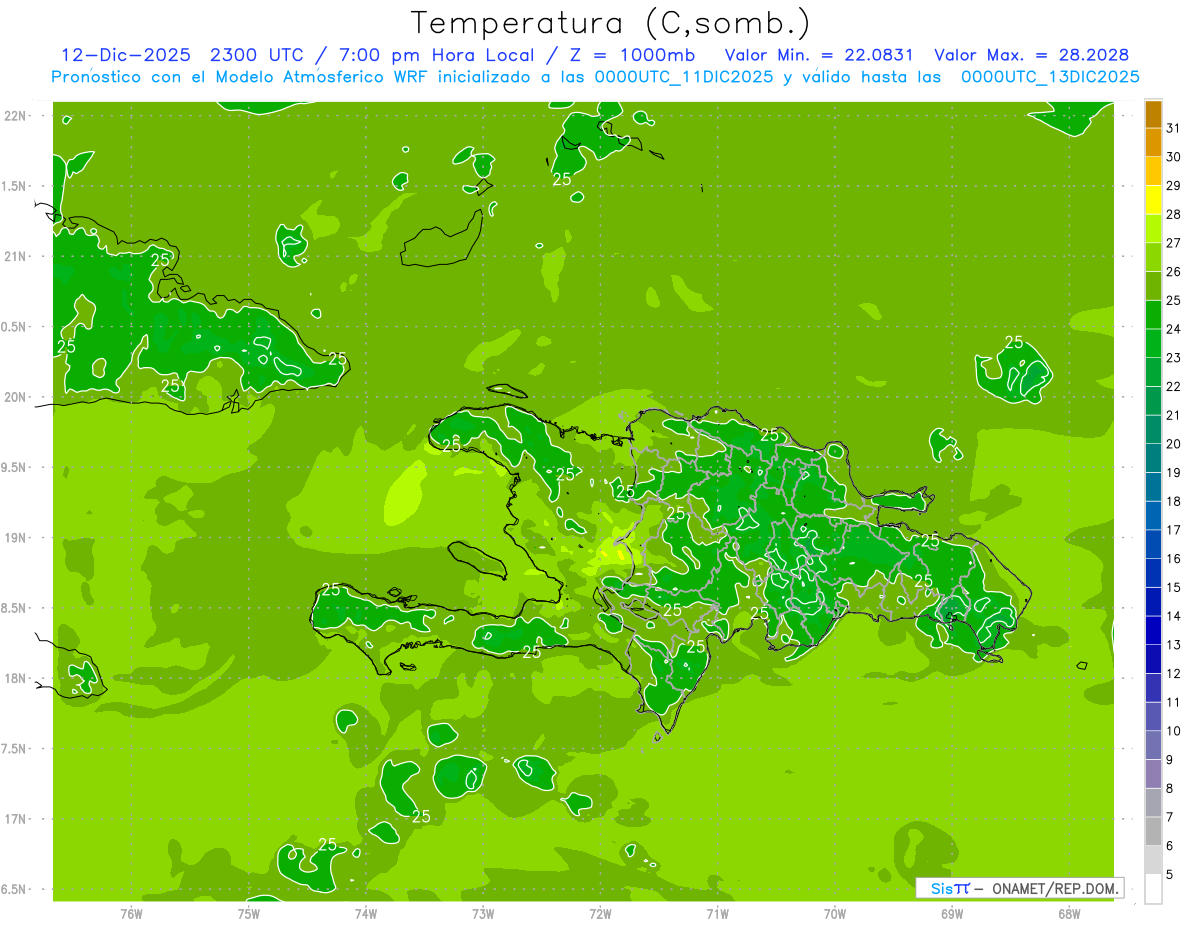Click the '7:00 pm Hora Local' text
This screenshot has width=1200, height=927.
tap(441, 55)
